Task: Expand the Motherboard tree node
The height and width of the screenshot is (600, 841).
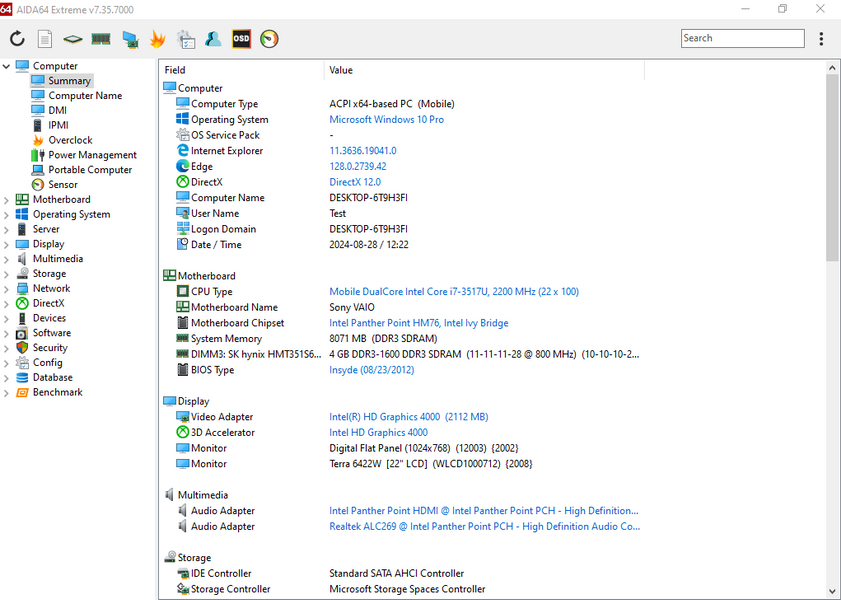Action: (6, 200)
